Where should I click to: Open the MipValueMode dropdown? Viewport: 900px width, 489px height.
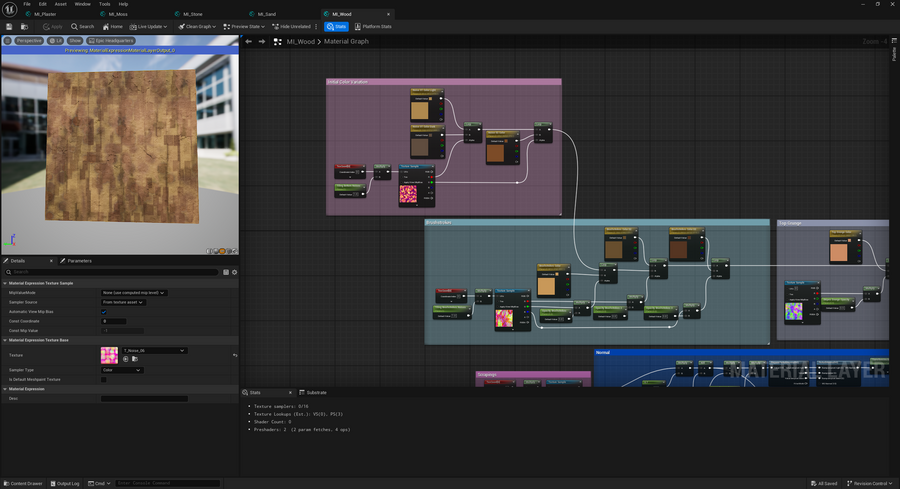[135, 292]
